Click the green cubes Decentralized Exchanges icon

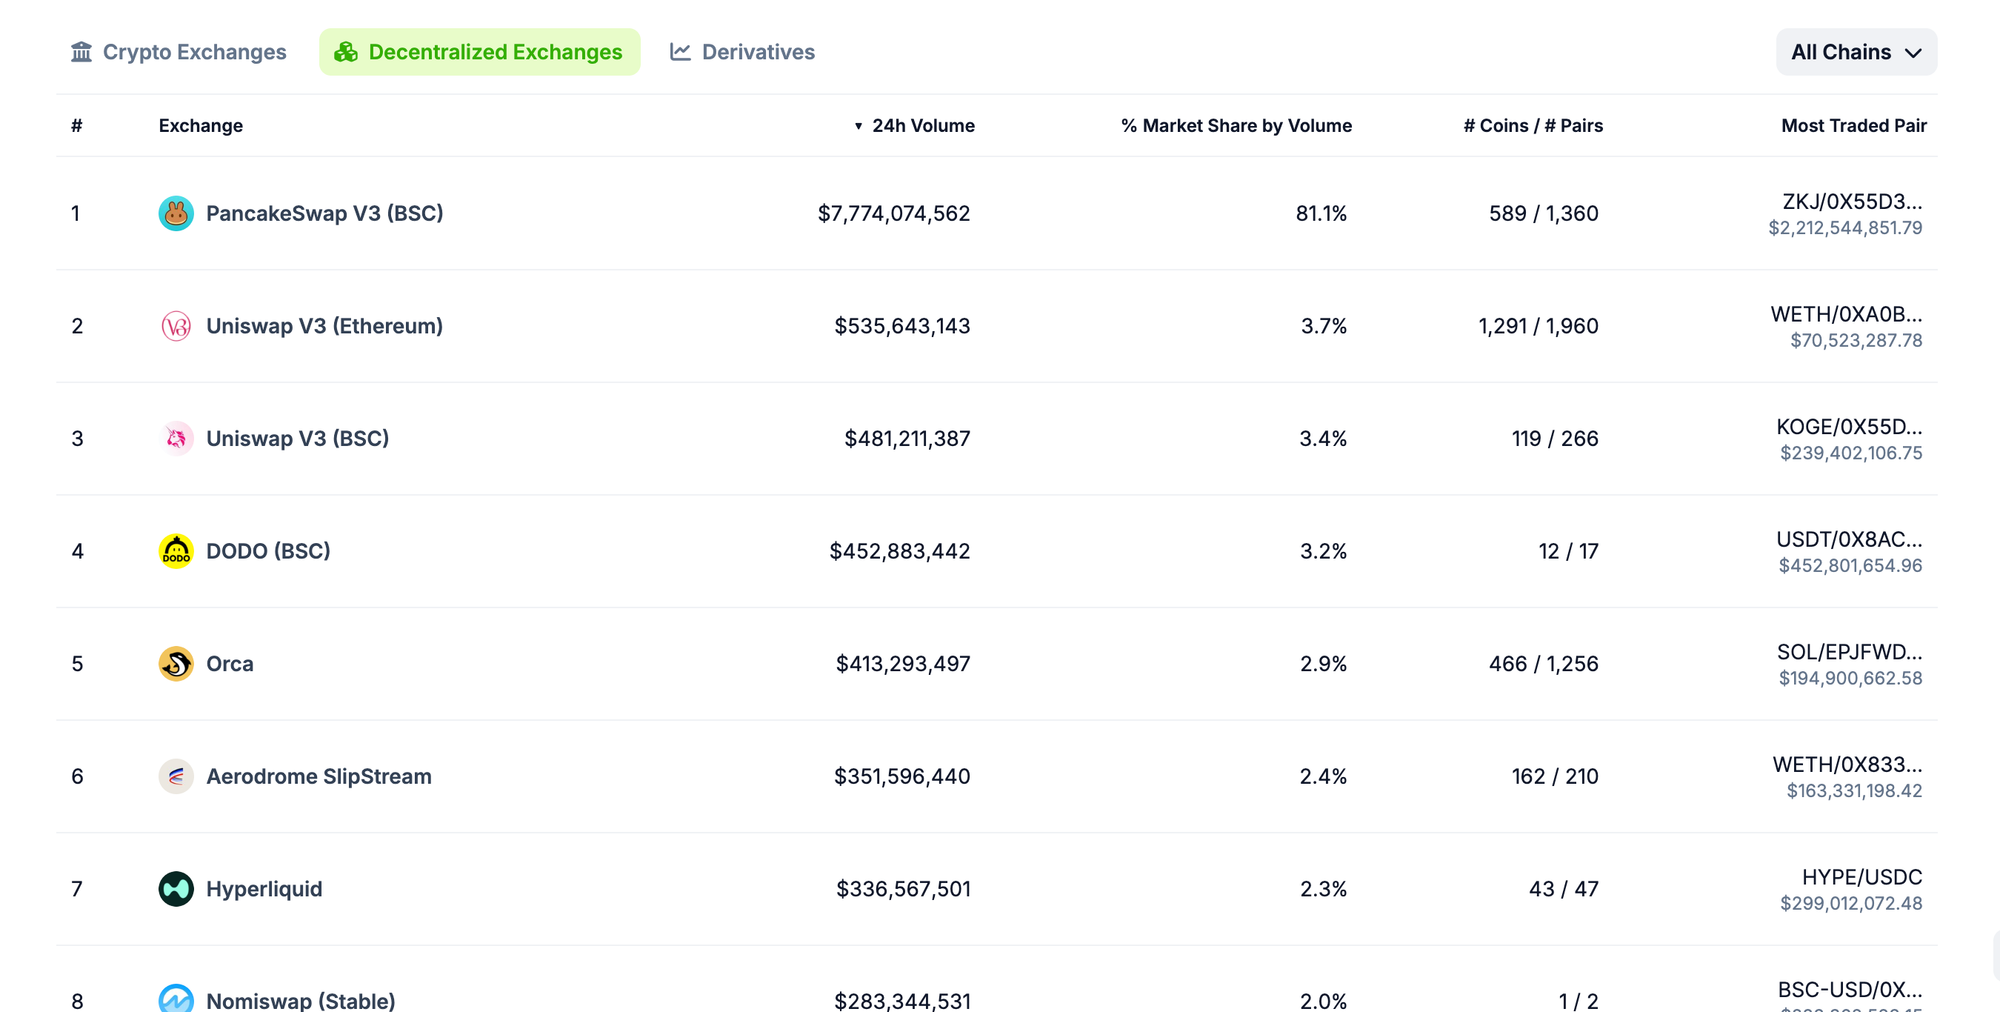[346, 52]
